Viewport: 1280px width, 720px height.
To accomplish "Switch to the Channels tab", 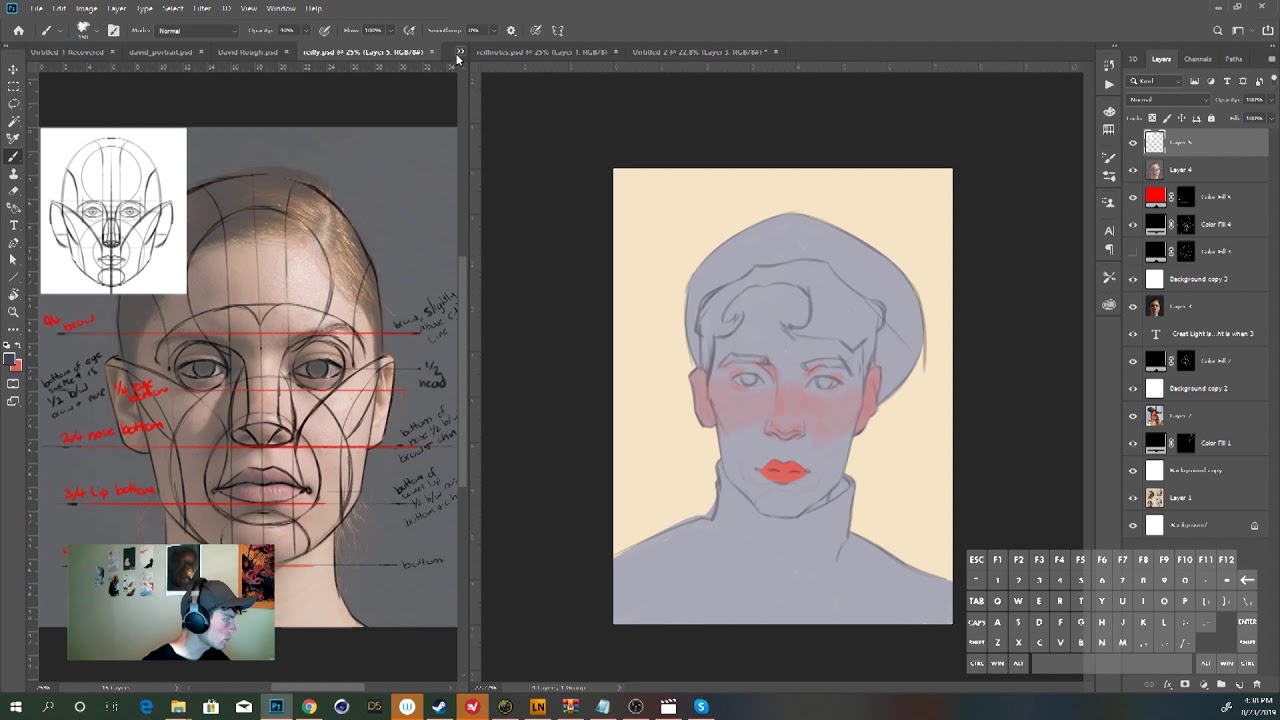I will (1197, 59).
